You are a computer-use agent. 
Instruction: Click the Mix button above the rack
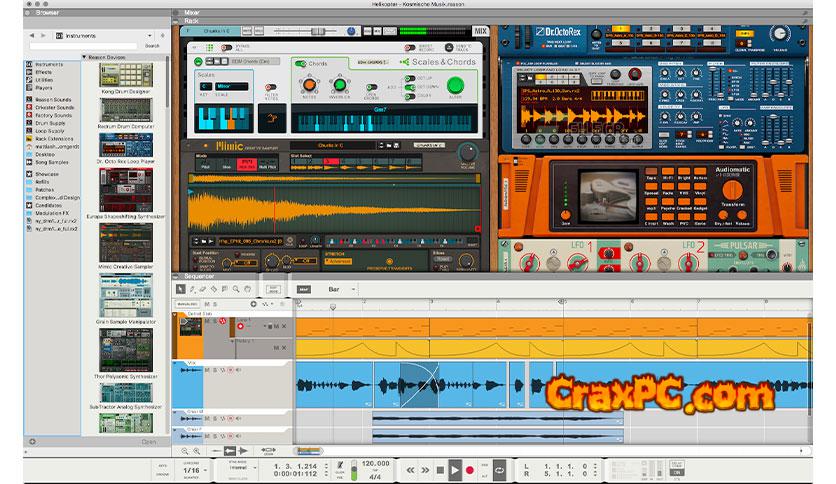[480, 31]
